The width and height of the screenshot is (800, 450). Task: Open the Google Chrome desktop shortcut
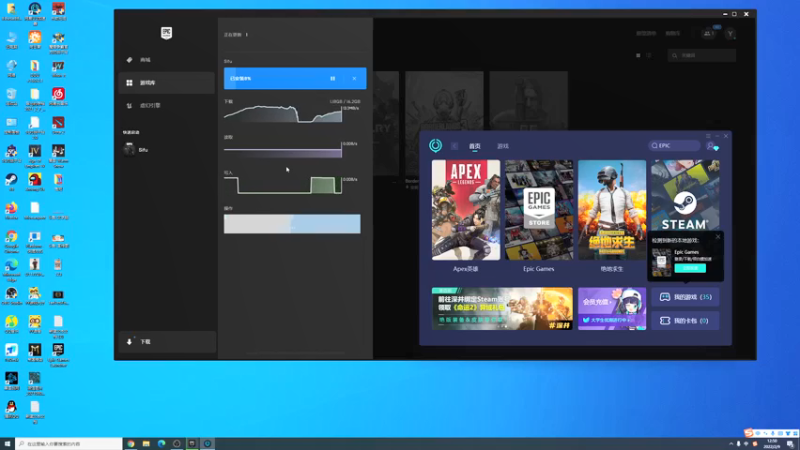11,240
